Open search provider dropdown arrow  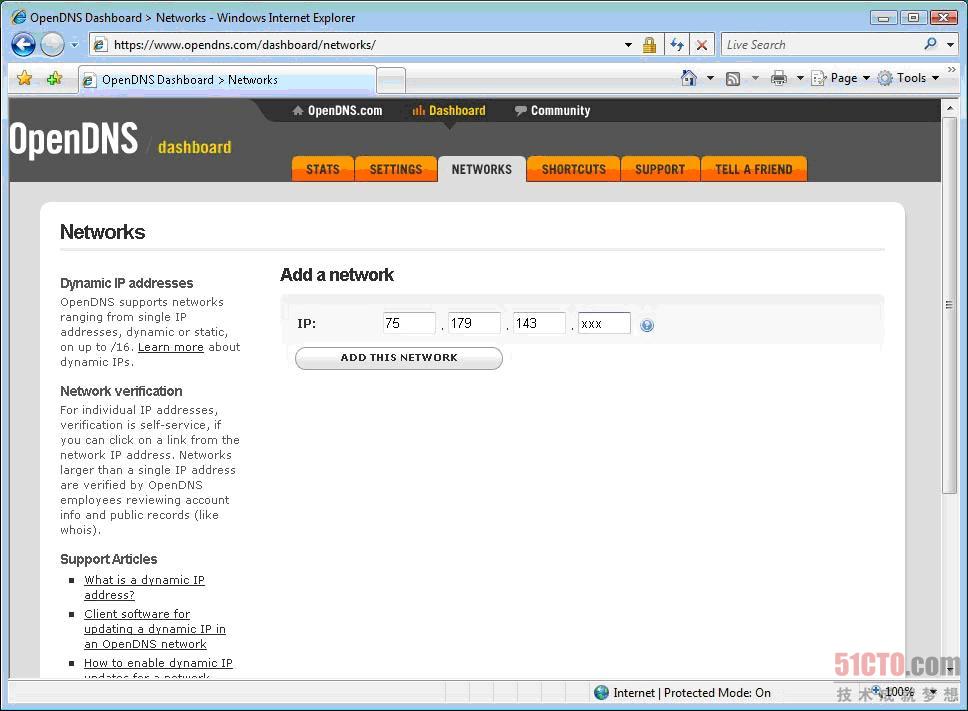pos(950,44)
